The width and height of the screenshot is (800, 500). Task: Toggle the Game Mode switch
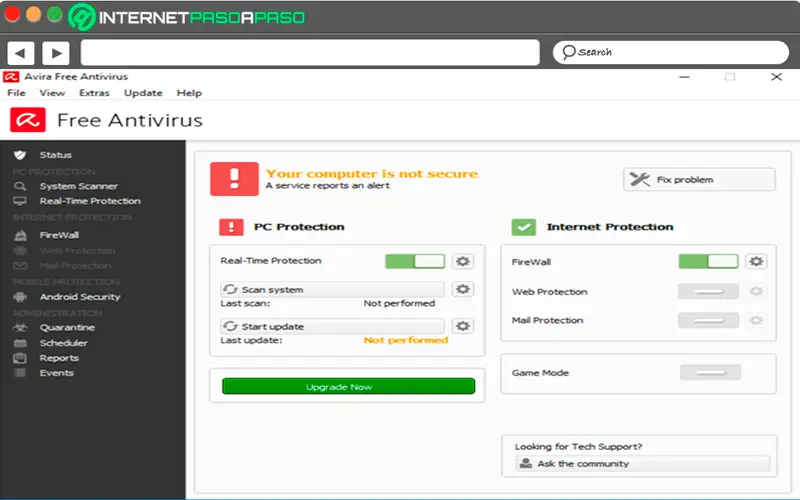point(710,372)
